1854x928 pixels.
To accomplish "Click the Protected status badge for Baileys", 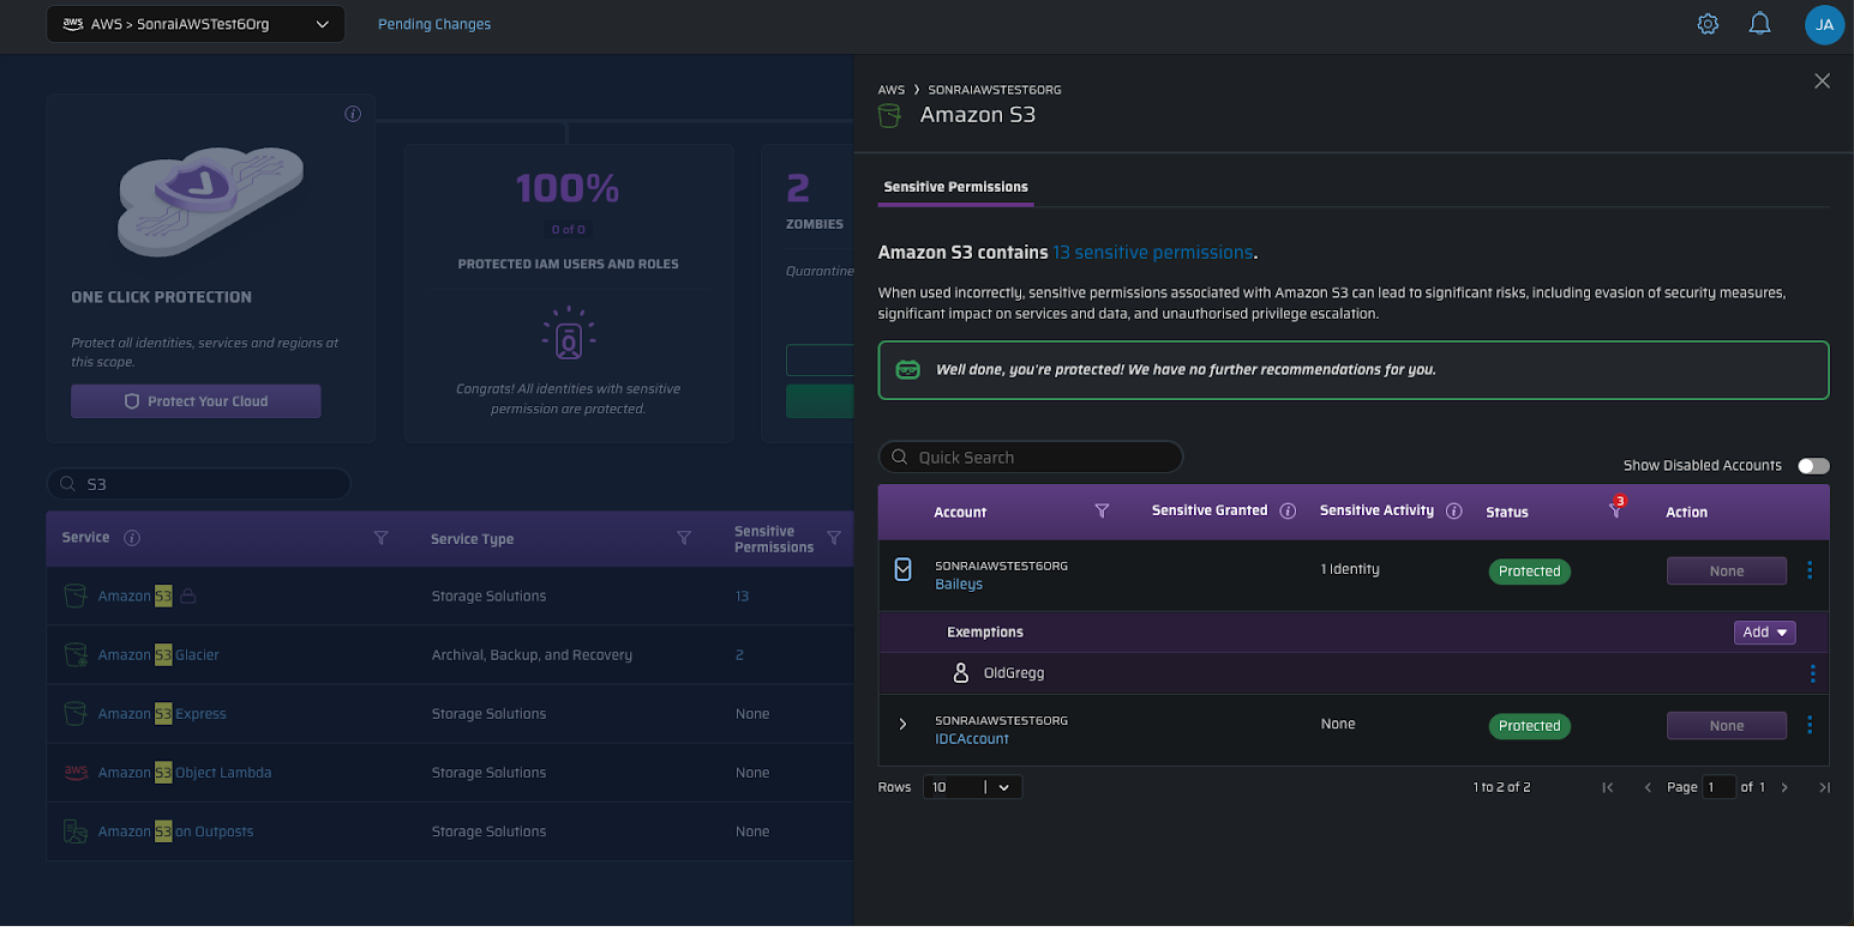I will point(1529,571).
